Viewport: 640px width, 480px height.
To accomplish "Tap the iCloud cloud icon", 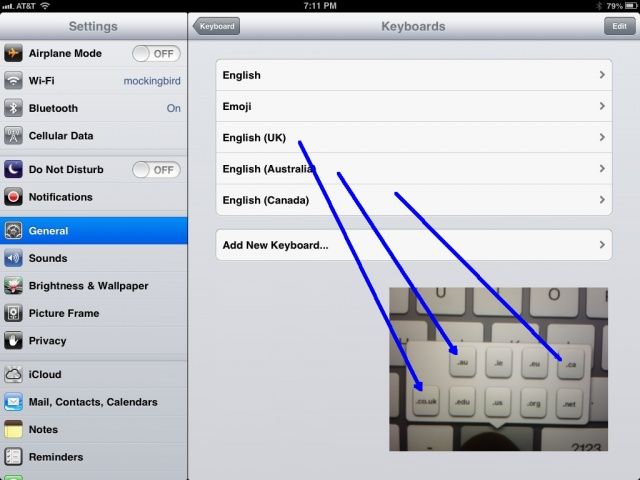I will pyautogui.click(x=14, y=375).
